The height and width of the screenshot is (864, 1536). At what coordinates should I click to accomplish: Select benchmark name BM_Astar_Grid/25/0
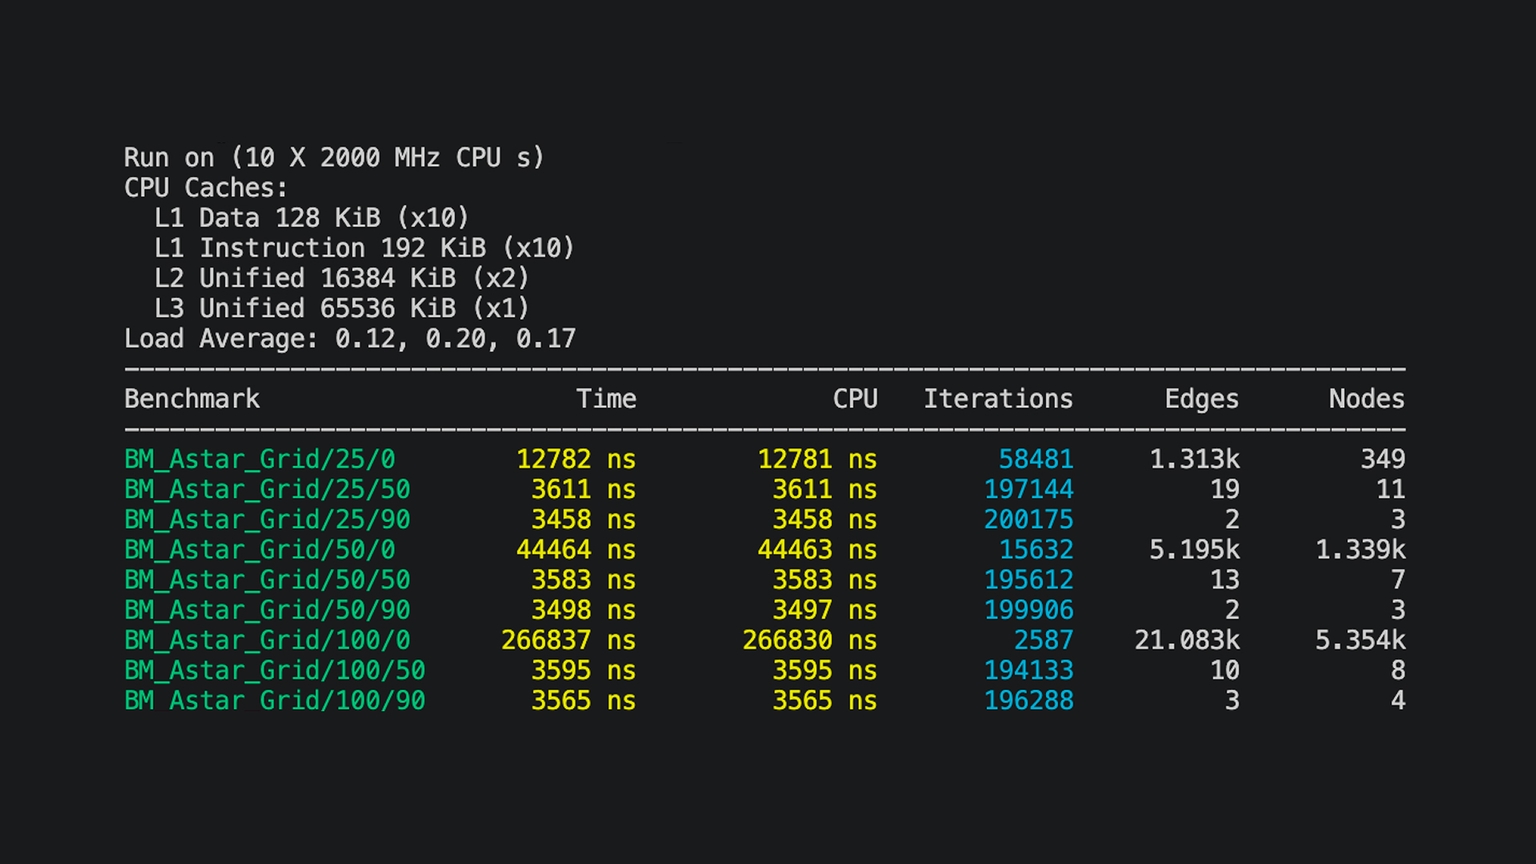260,459
